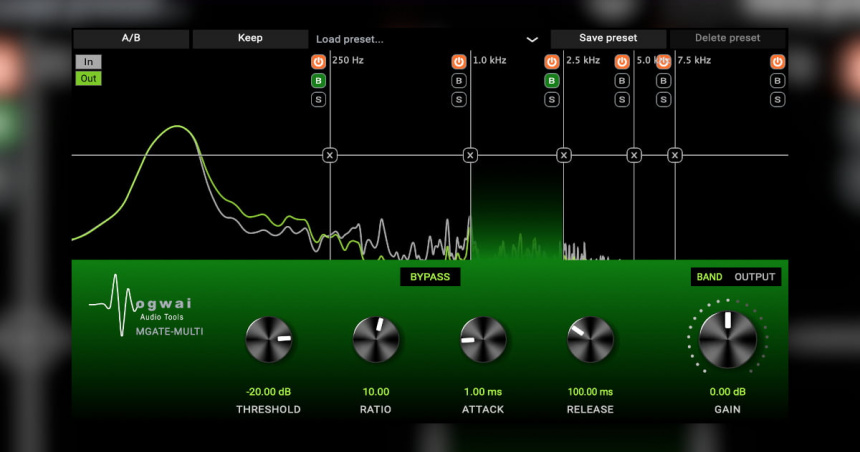Remove the 7.5 kHz crossover with its X handle
Screen dimensions: 860x452
(675, 155)
